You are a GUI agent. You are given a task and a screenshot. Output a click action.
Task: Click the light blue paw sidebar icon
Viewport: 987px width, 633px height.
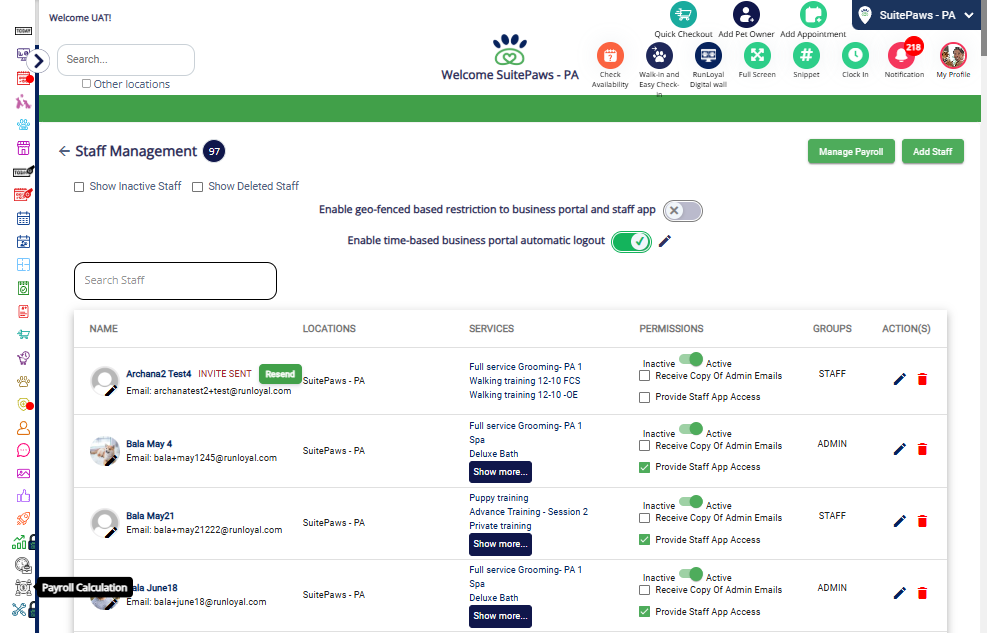[x=23, y=125]
